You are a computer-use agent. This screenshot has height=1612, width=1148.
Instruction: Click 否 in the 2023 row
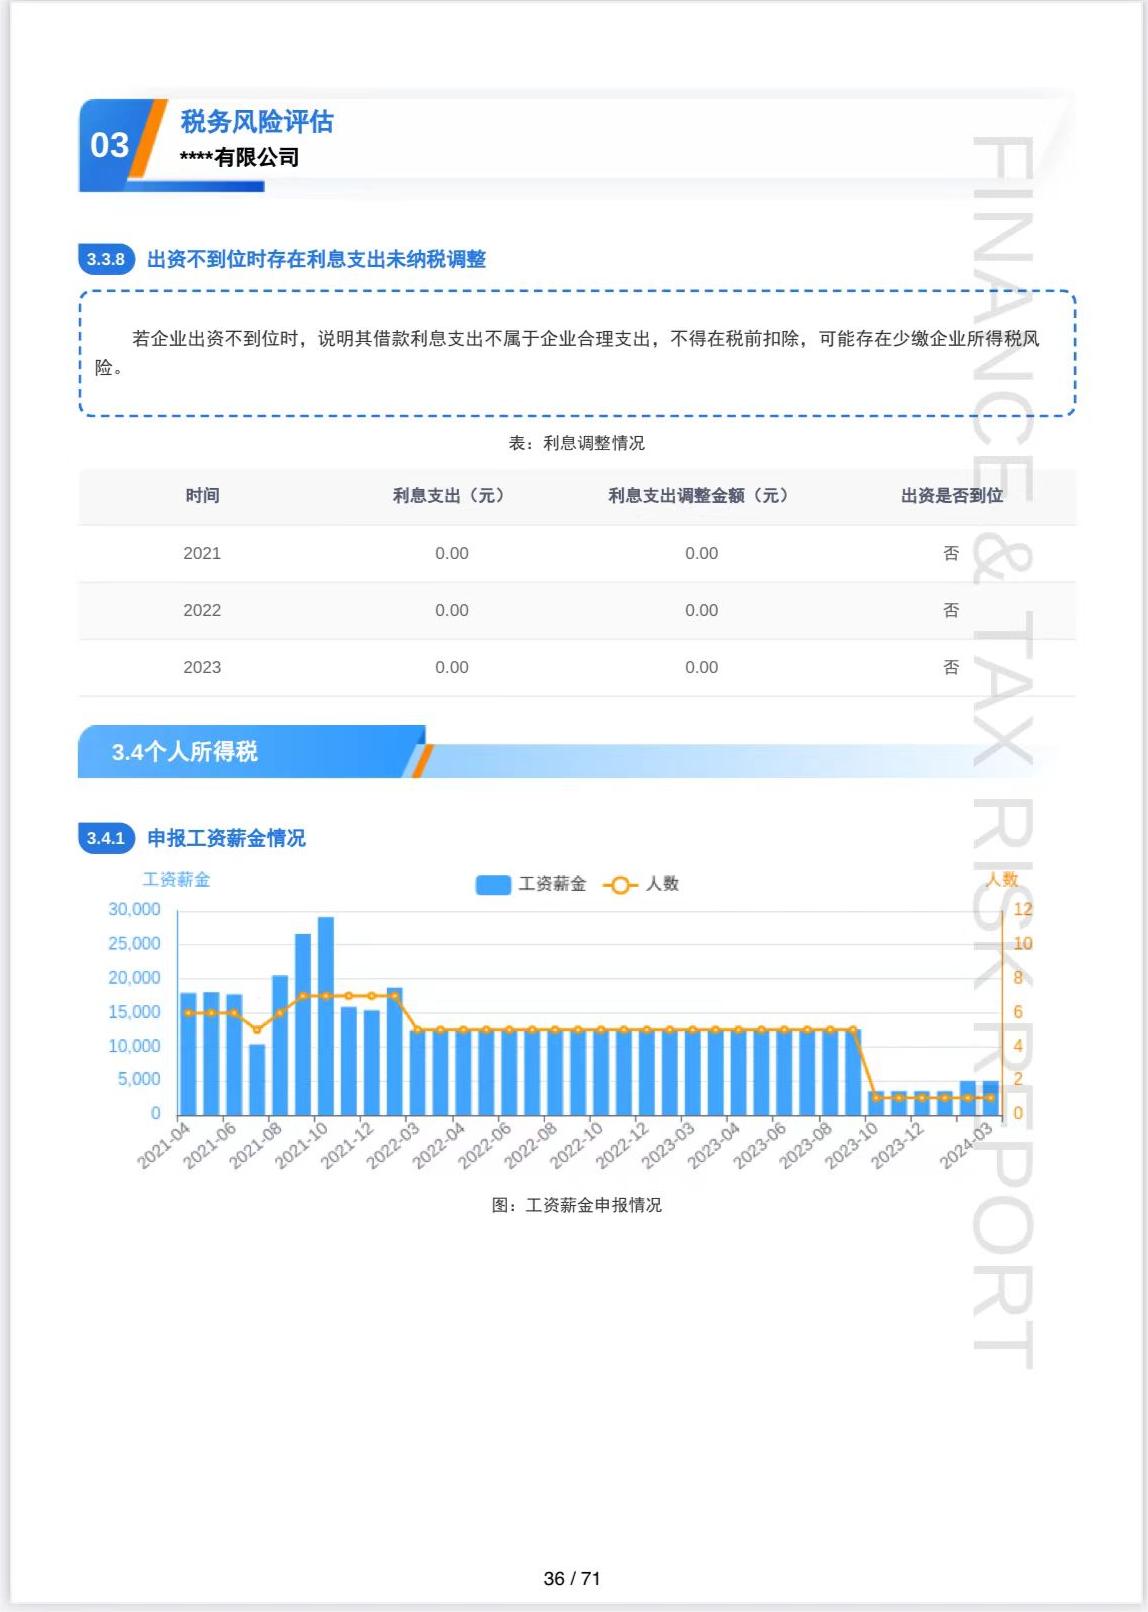[951, 668]
